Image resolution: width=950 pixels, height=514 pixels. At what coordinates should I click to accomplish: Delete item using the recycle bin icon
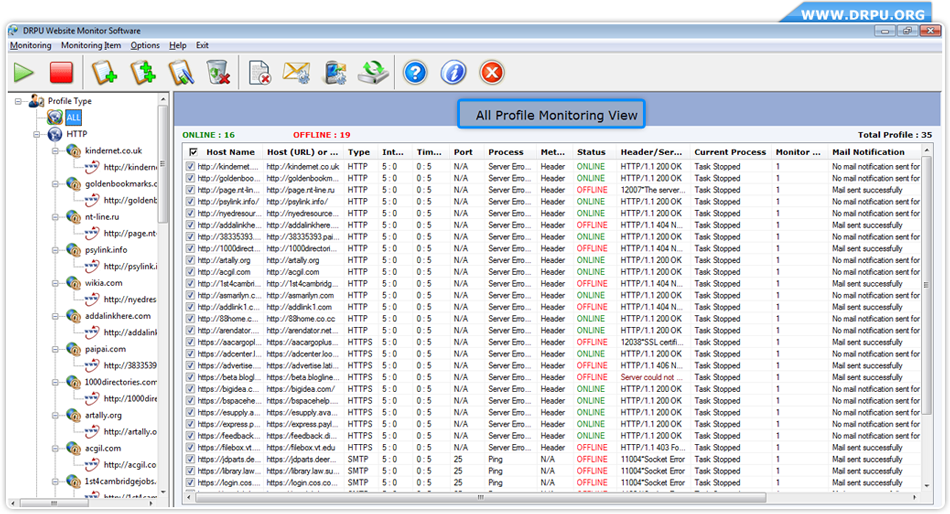(218, 73)
